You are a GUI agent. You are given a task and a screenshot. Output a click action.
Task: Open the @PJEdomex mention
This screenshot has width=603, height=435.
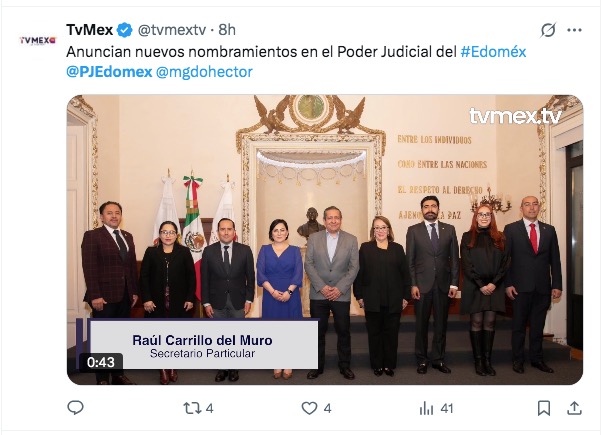click(x=109, y=72)
